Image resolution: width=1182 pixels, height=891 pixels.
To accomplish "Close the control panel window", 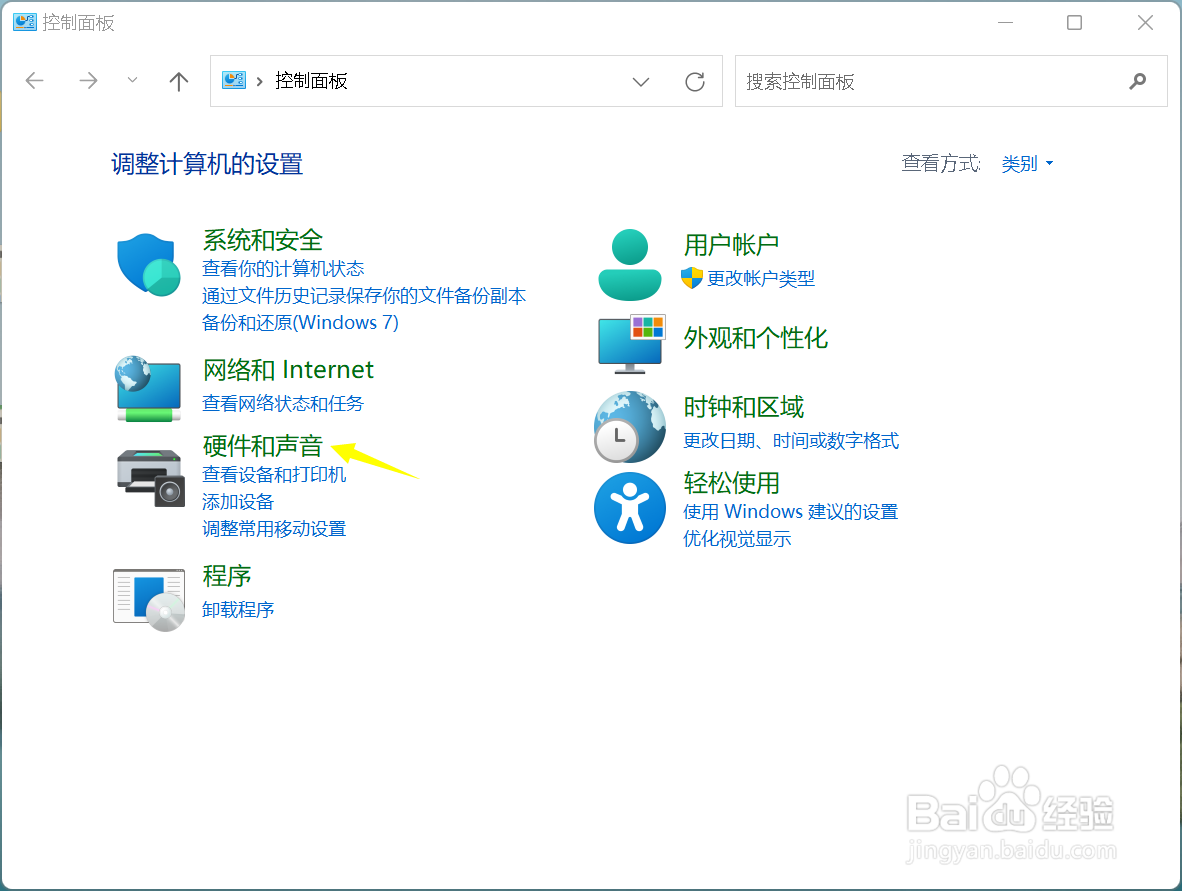I will coord(1145,23).
